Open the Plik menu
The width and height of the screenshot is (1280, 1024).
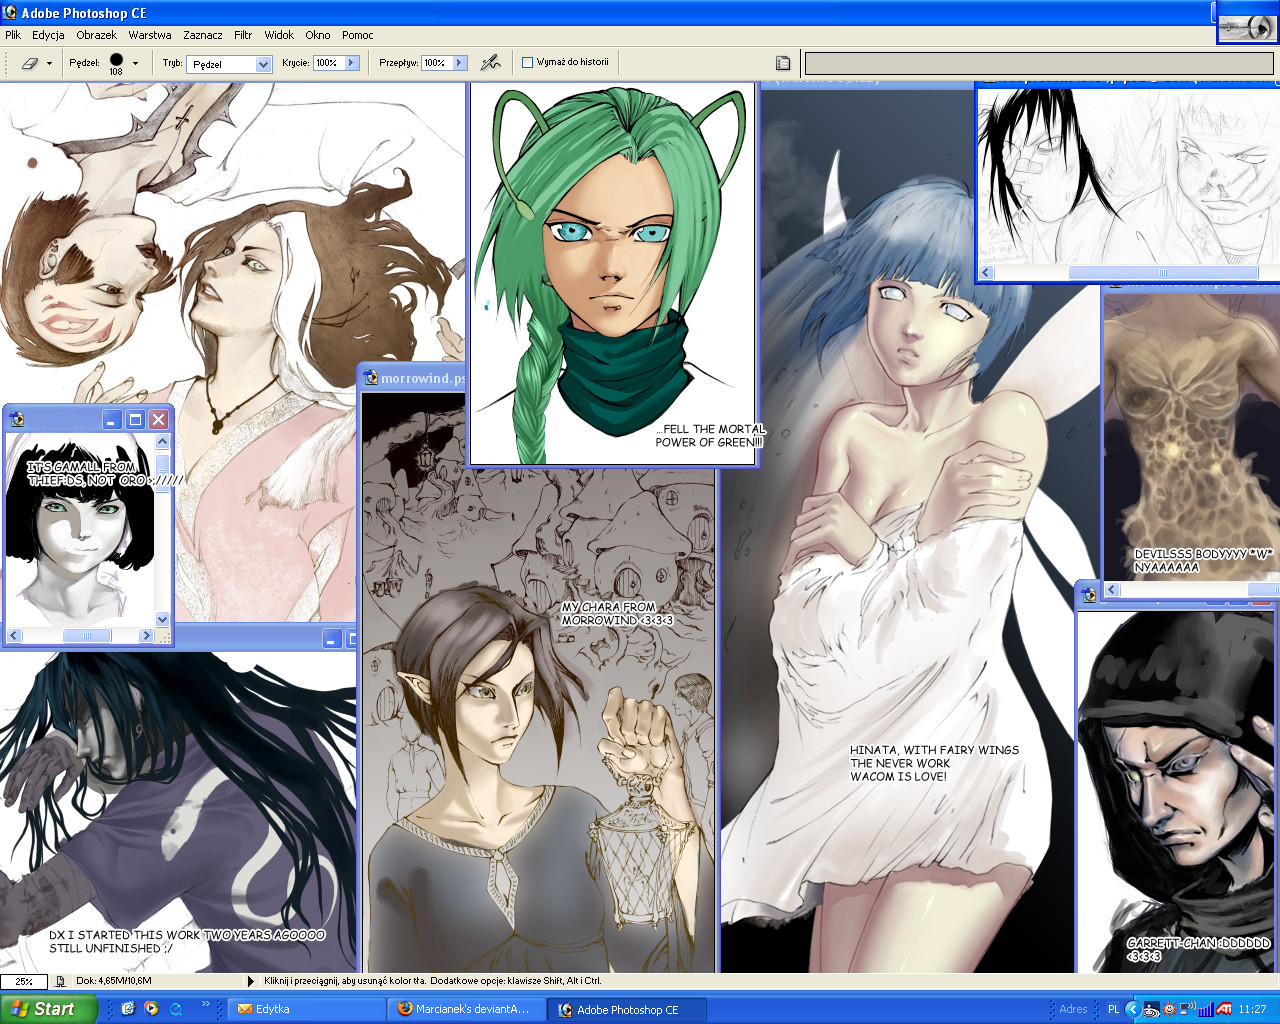pos(13,35)
